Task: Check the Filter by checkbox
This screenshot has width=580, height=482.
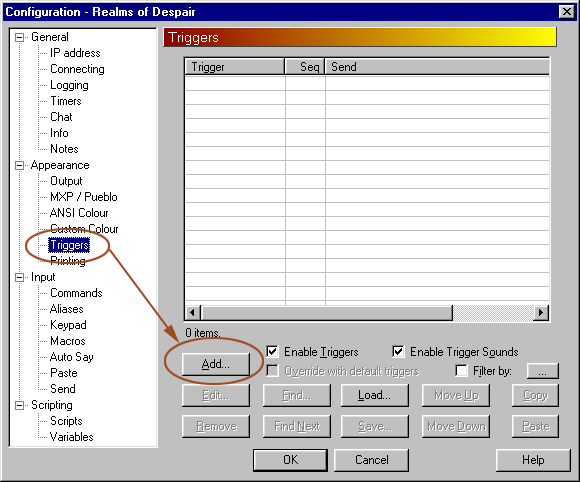Action: (461, 371)
